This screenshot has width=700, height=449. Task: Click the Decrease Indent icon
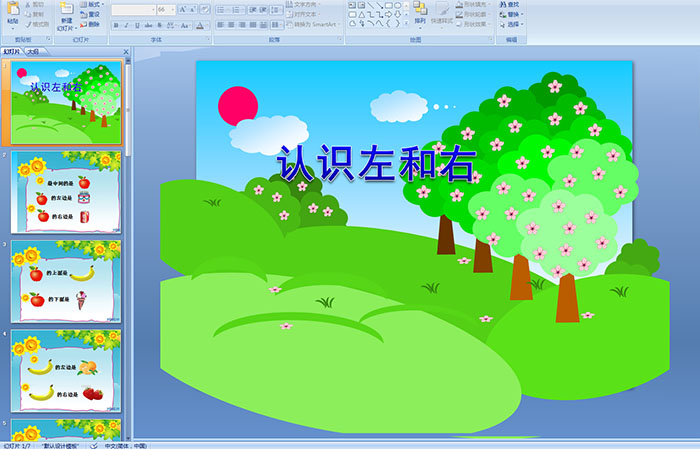point(253,10)
